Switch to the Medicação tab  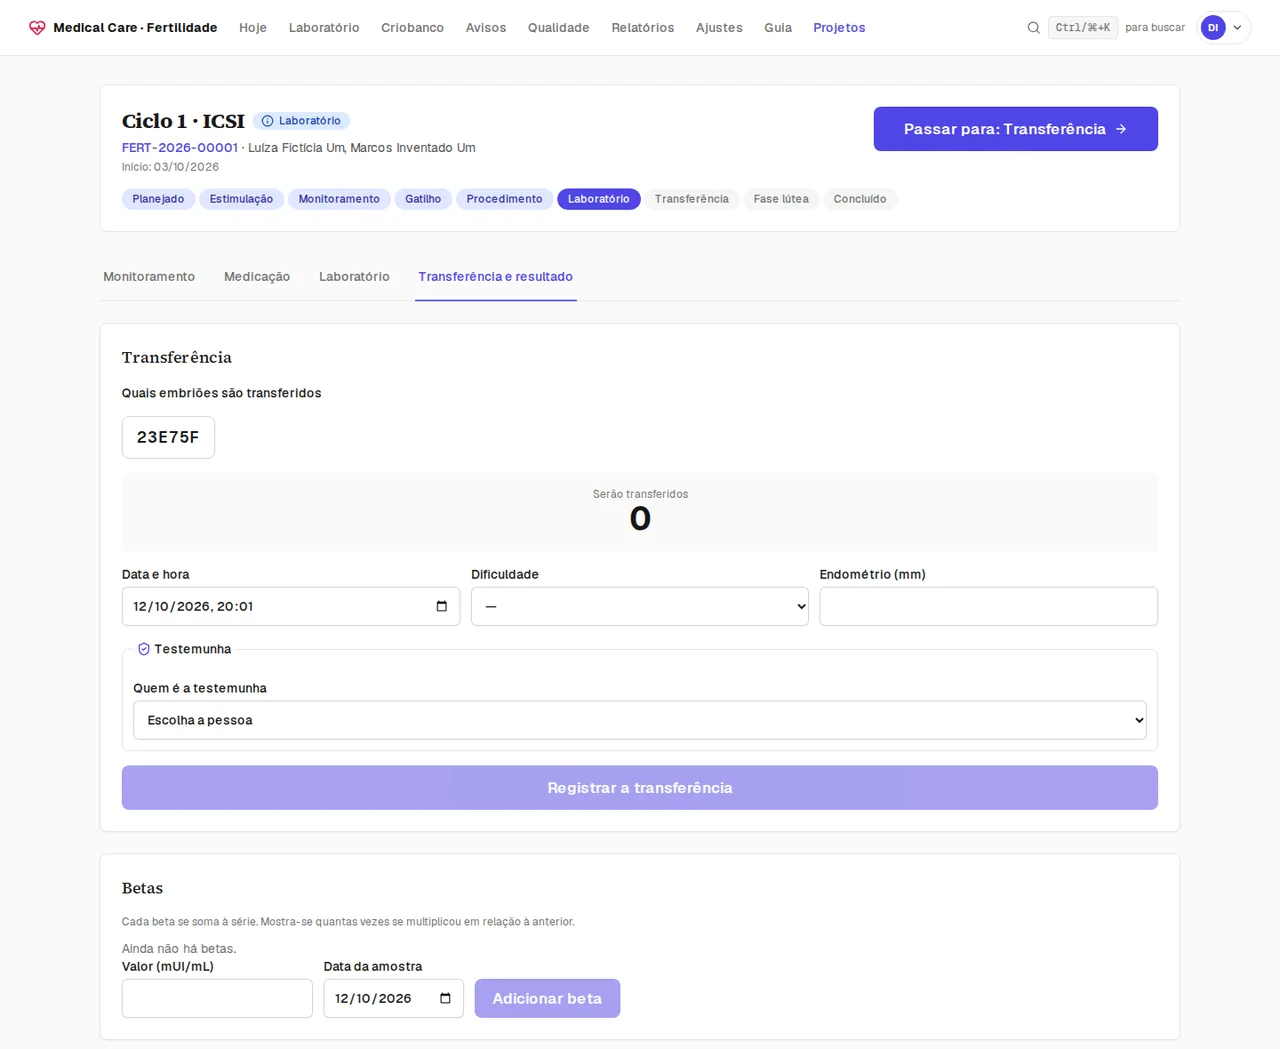[257, 277]
